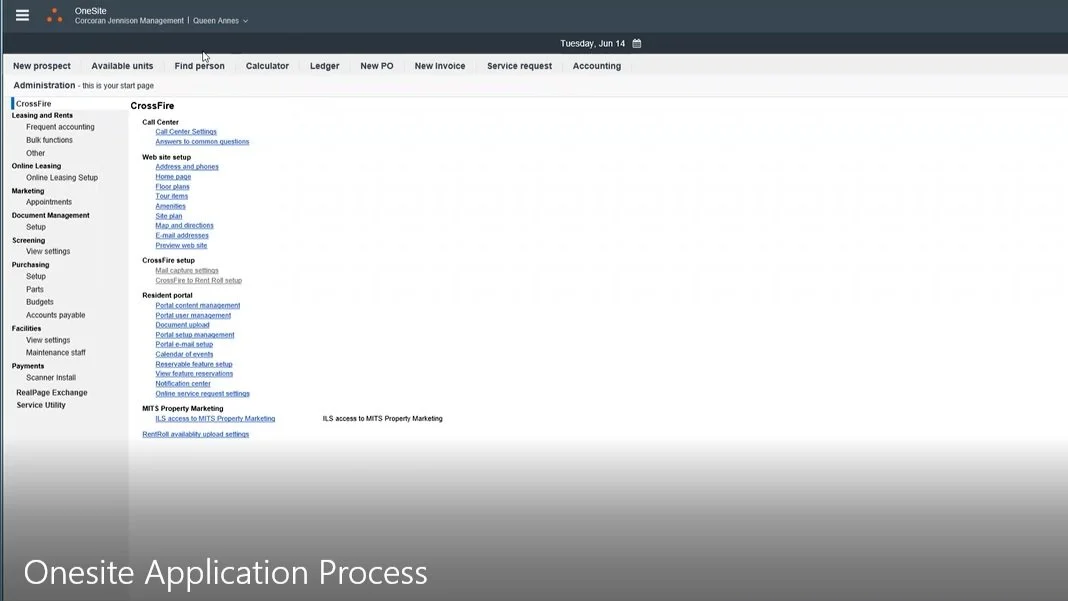Image resolution: width=1068 pixels, height=601 pixels.
Task: Open the Portal content management link
Action: [x=198, y=306]
